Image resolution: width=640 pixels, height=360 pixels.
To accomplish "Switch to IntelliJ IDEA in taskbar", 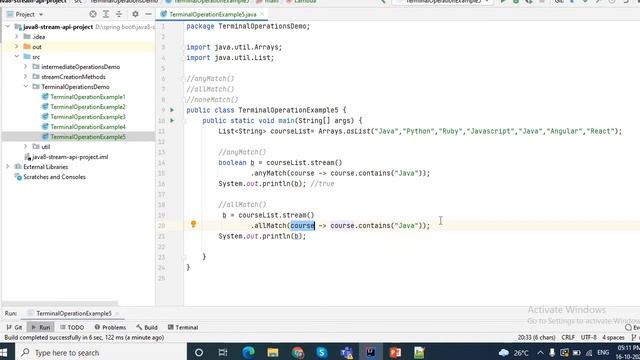I will (371, 352).
